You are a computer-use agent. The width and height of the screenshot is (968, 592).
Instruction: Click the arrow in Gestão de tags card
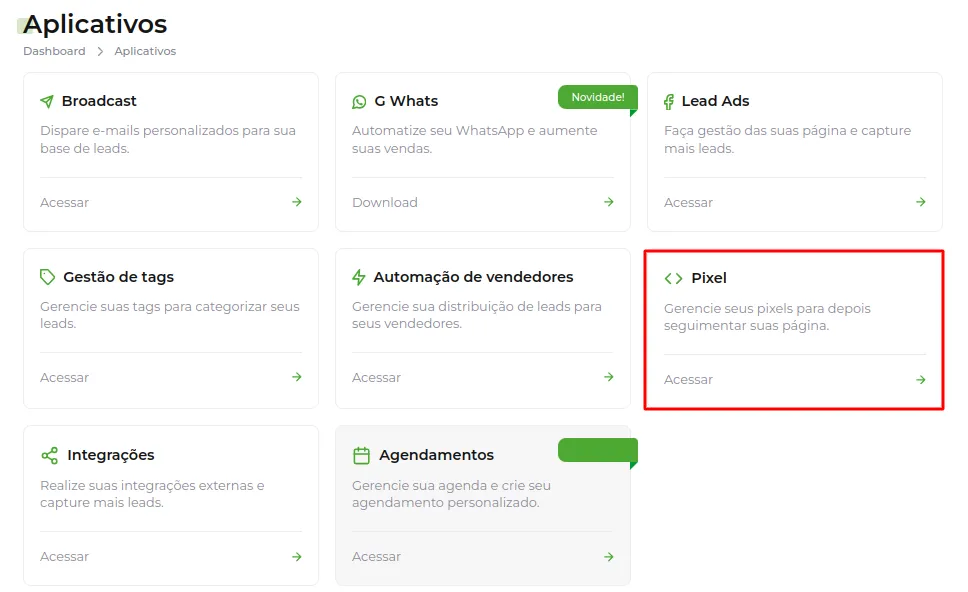[297, 377]
